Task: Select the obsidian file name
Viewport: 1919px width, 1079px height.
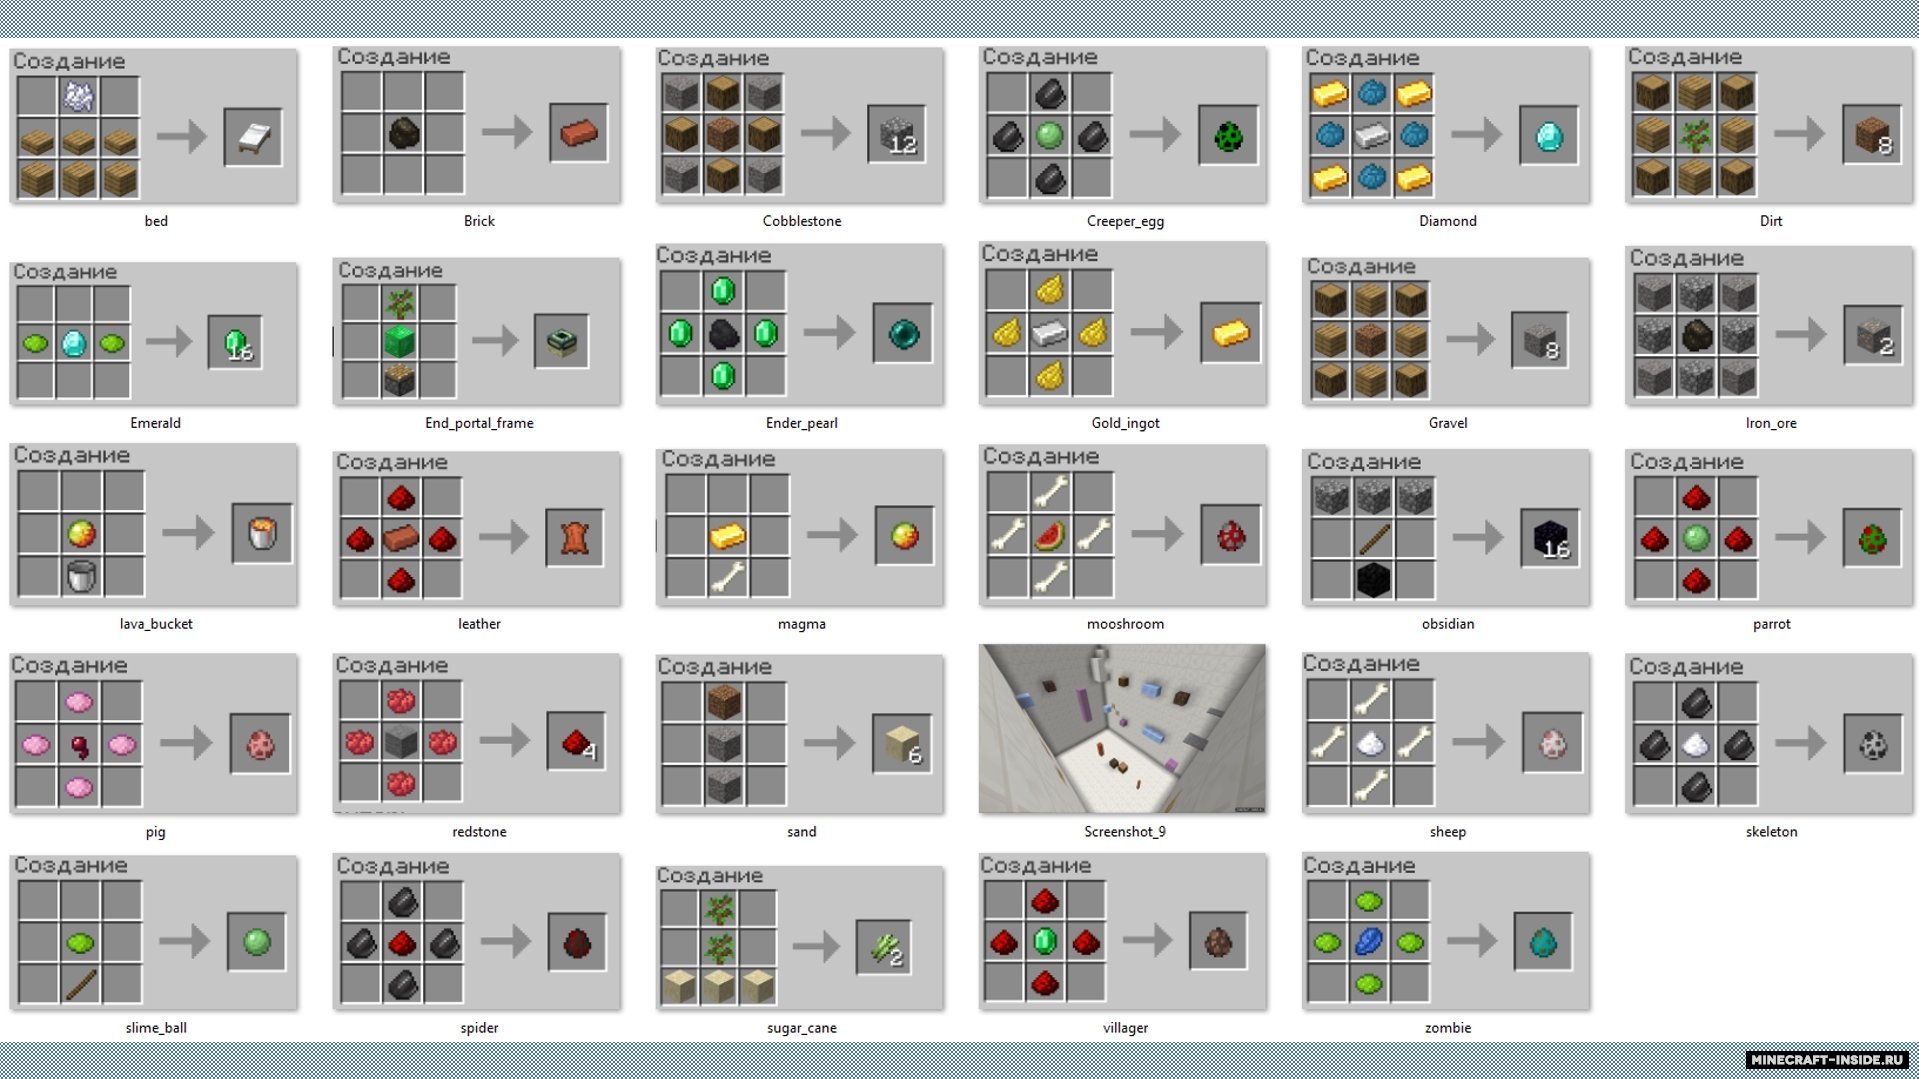Action: [1447, 624]
